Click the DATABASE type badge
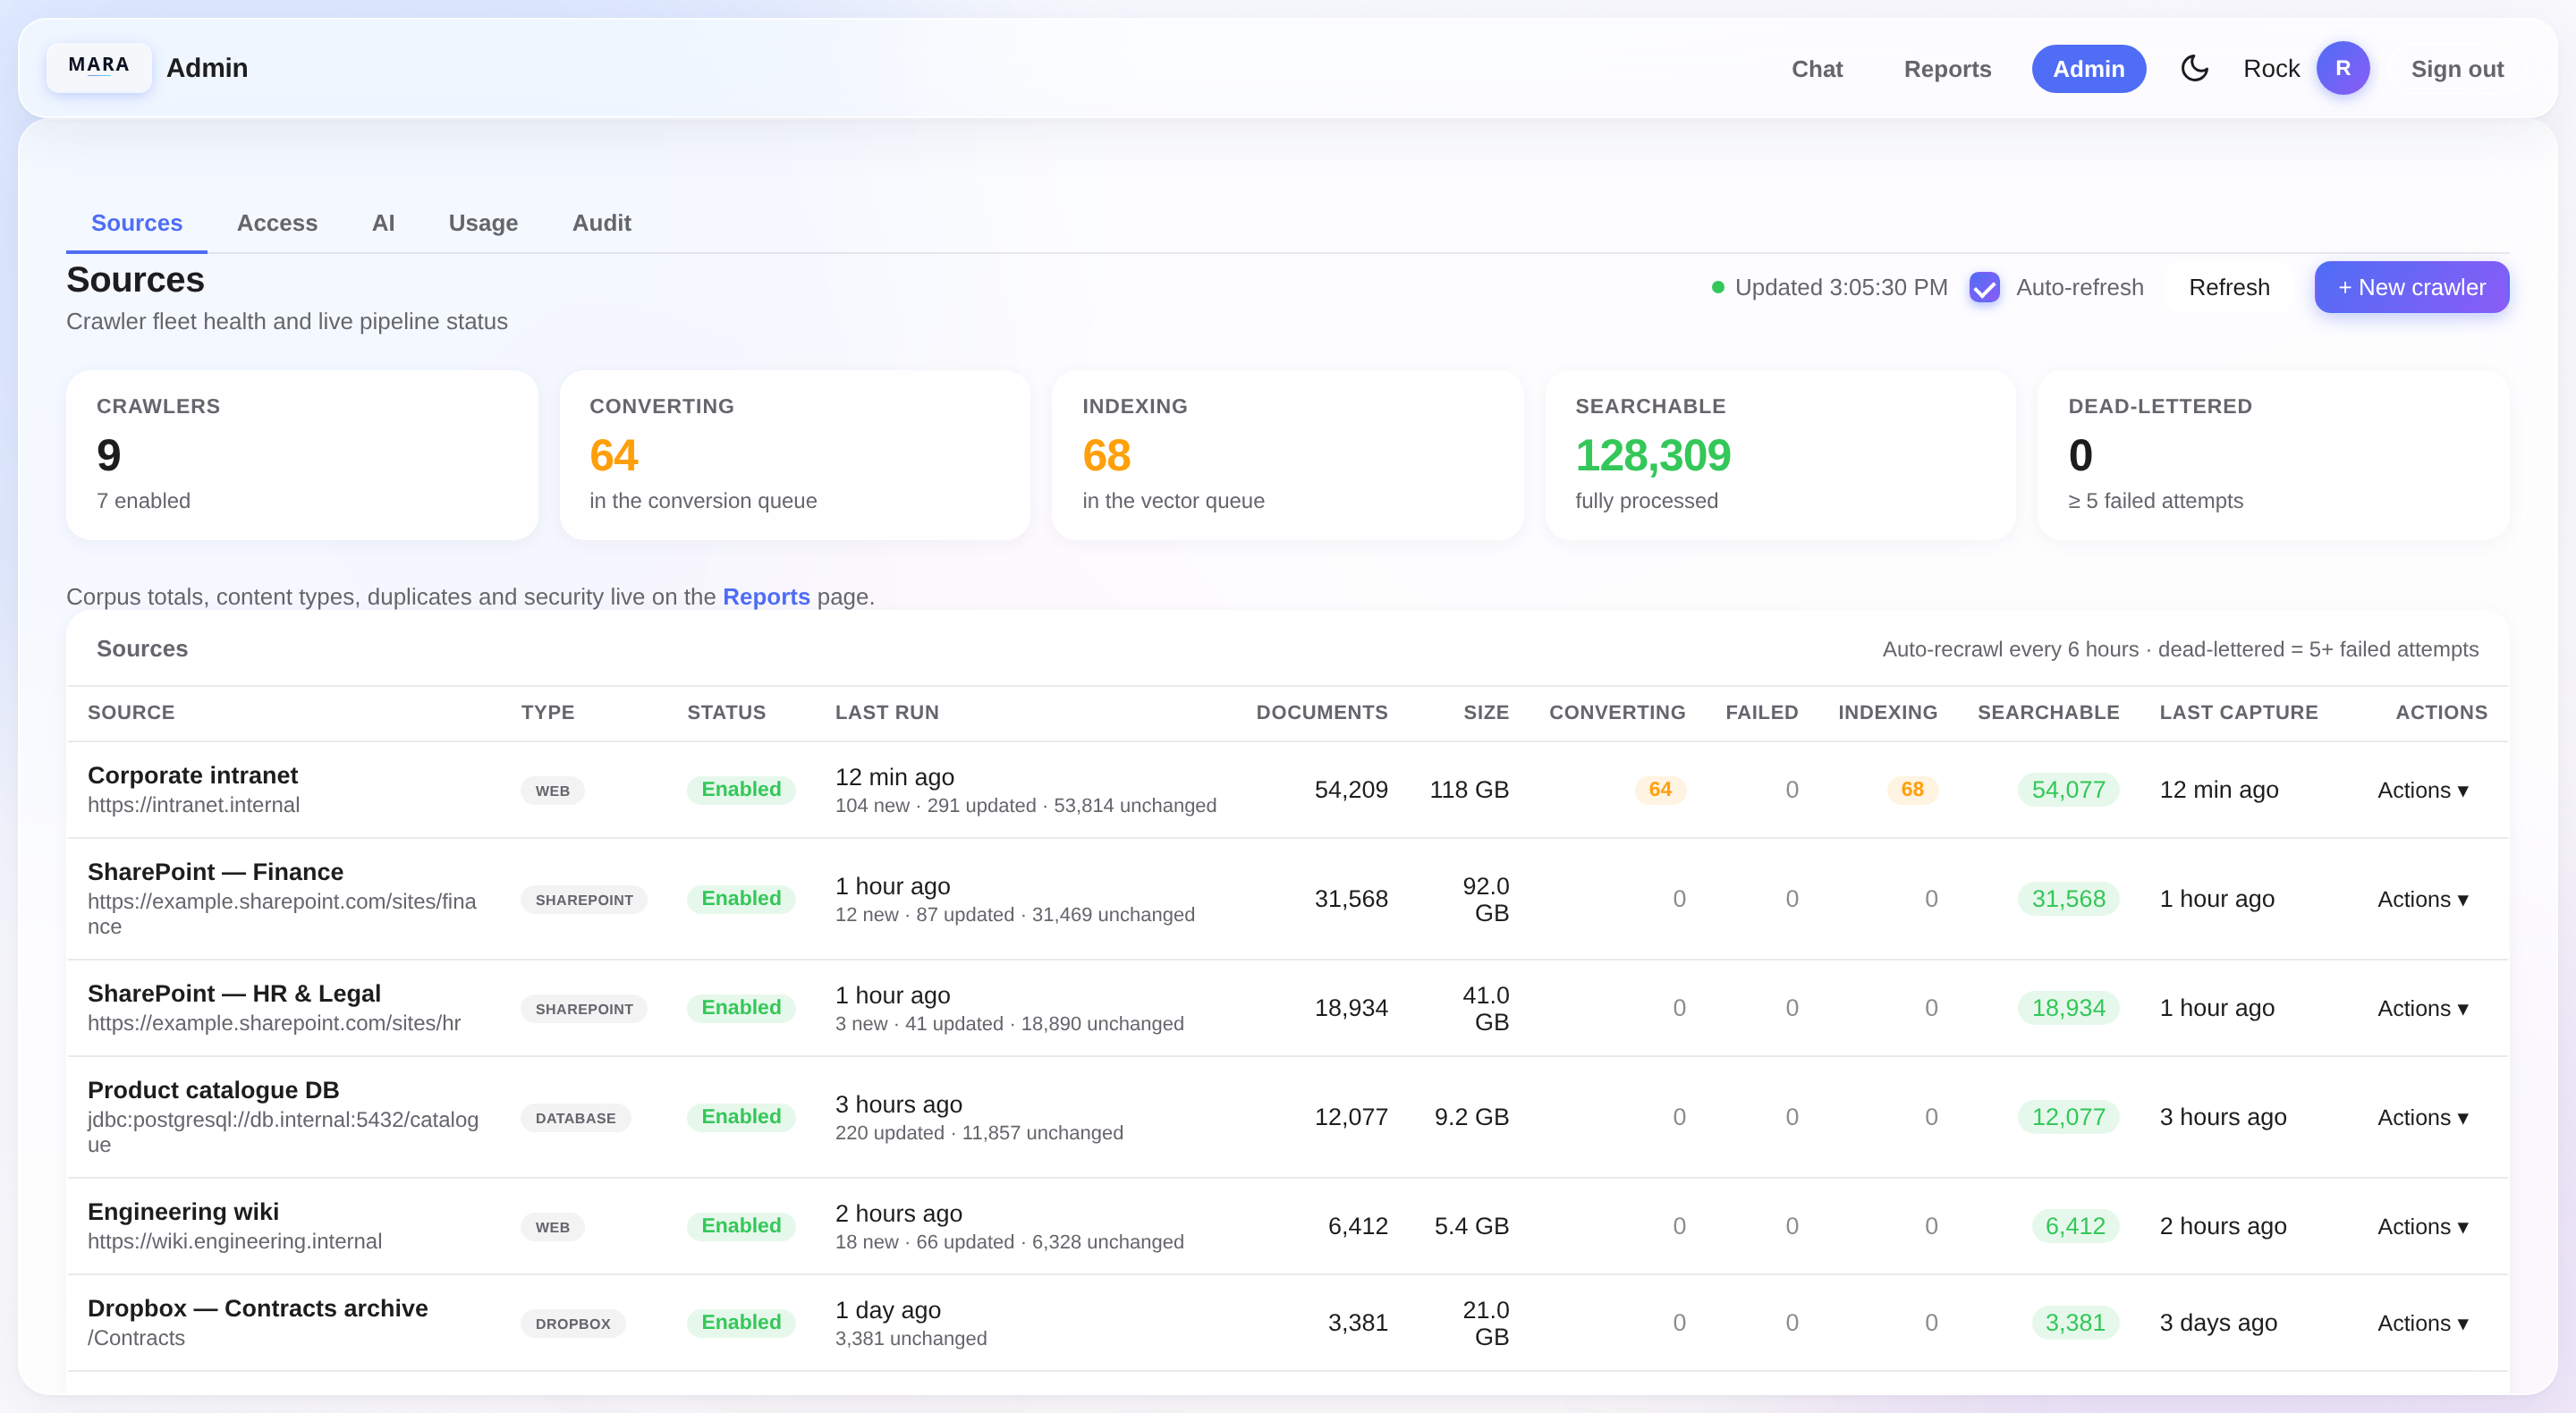Viewport: 2576px width, 1413px height. pyautogui.click(x=575, y=1118)
